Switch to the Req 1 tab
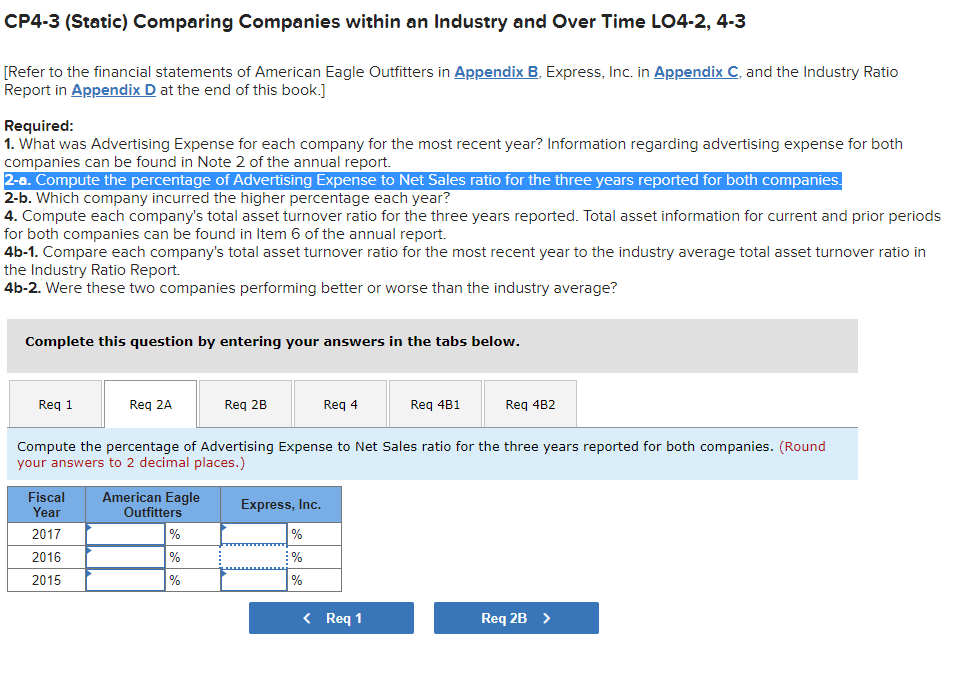 pyautogui.click(x=55, y=403)
